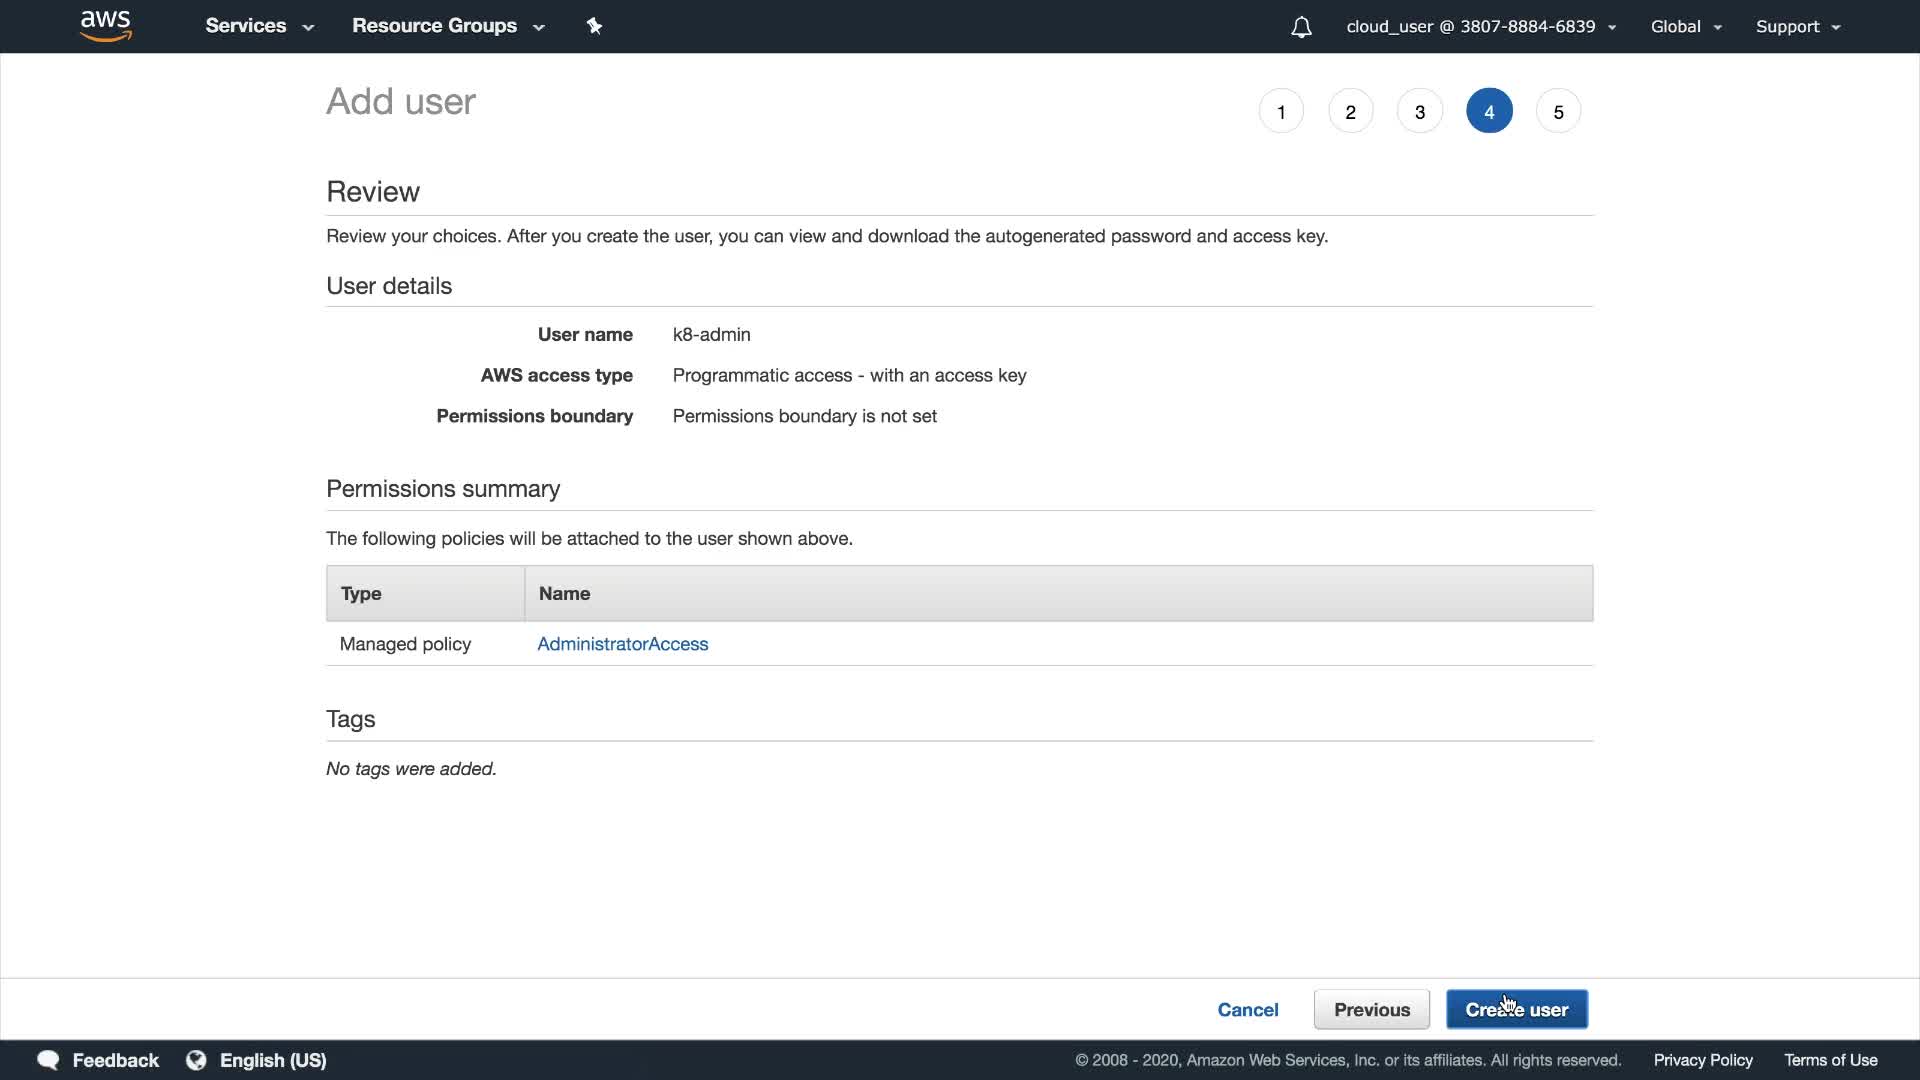The width and height of the screenshot is (1920, 1080).
Task: Open the Resource Groups dropdown
Action: [x=447, y=26]
